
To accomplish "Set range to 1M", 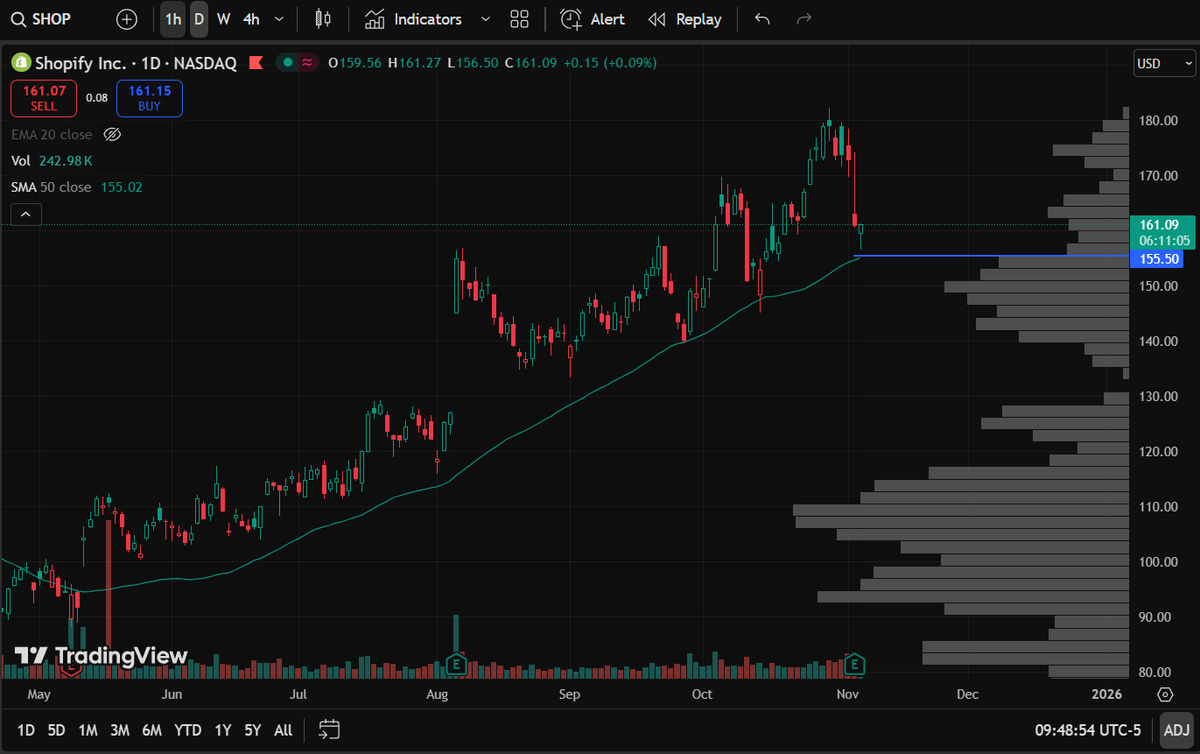I will pos(88,730).
